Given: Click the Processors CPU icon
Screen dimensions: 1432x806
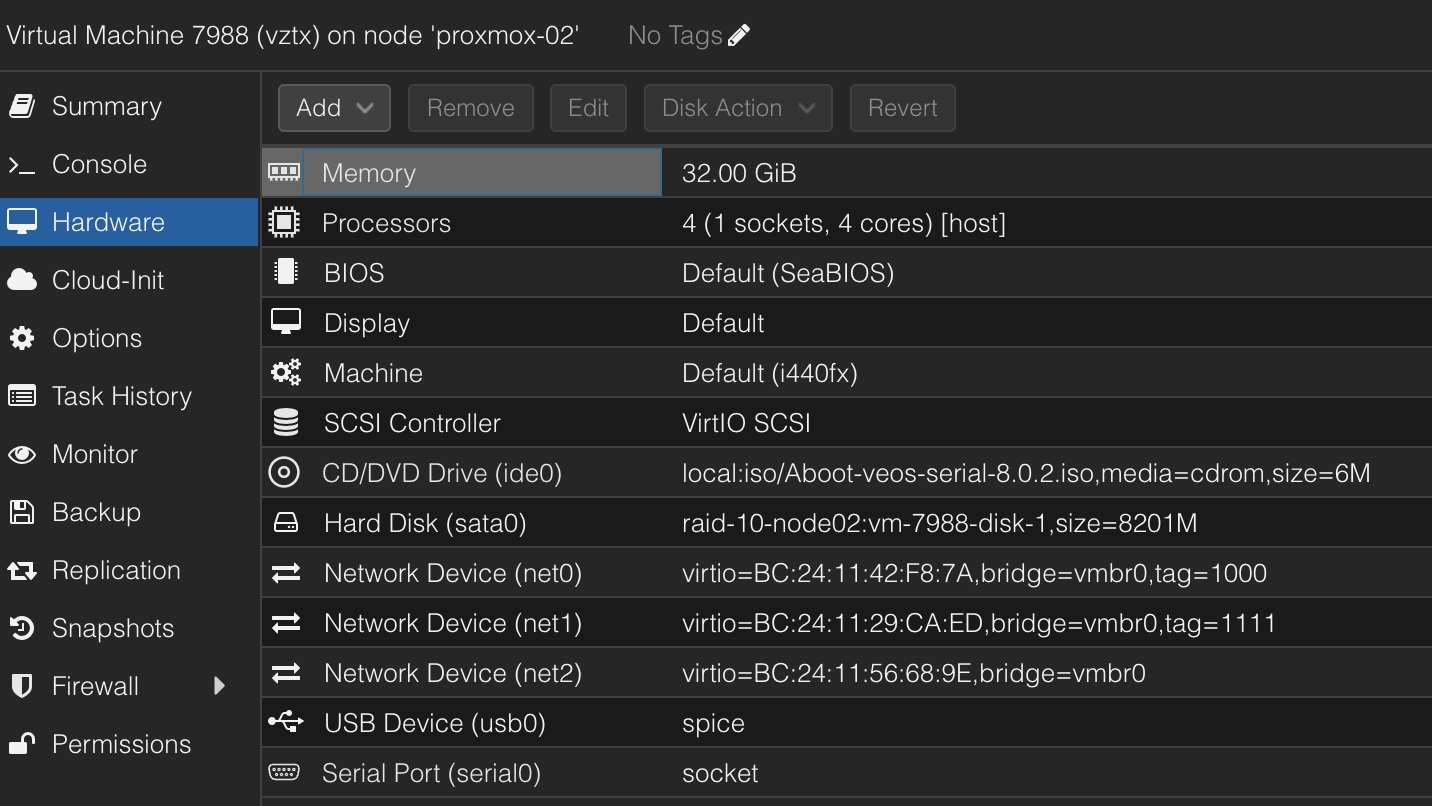Looking at the screenshot, I should pos(285,222).
